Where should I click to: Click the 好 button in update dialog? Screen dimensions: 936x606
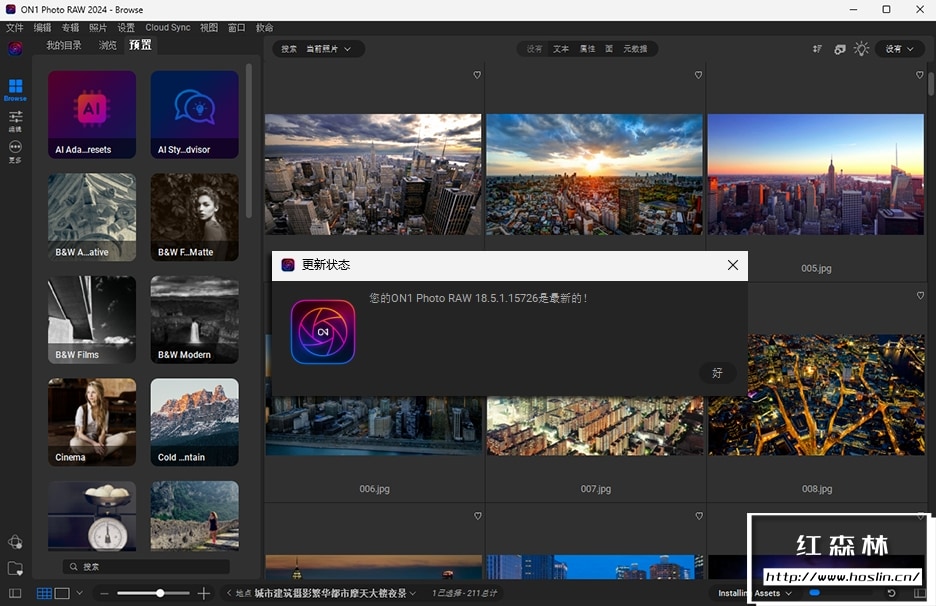[x=717, y=373]
